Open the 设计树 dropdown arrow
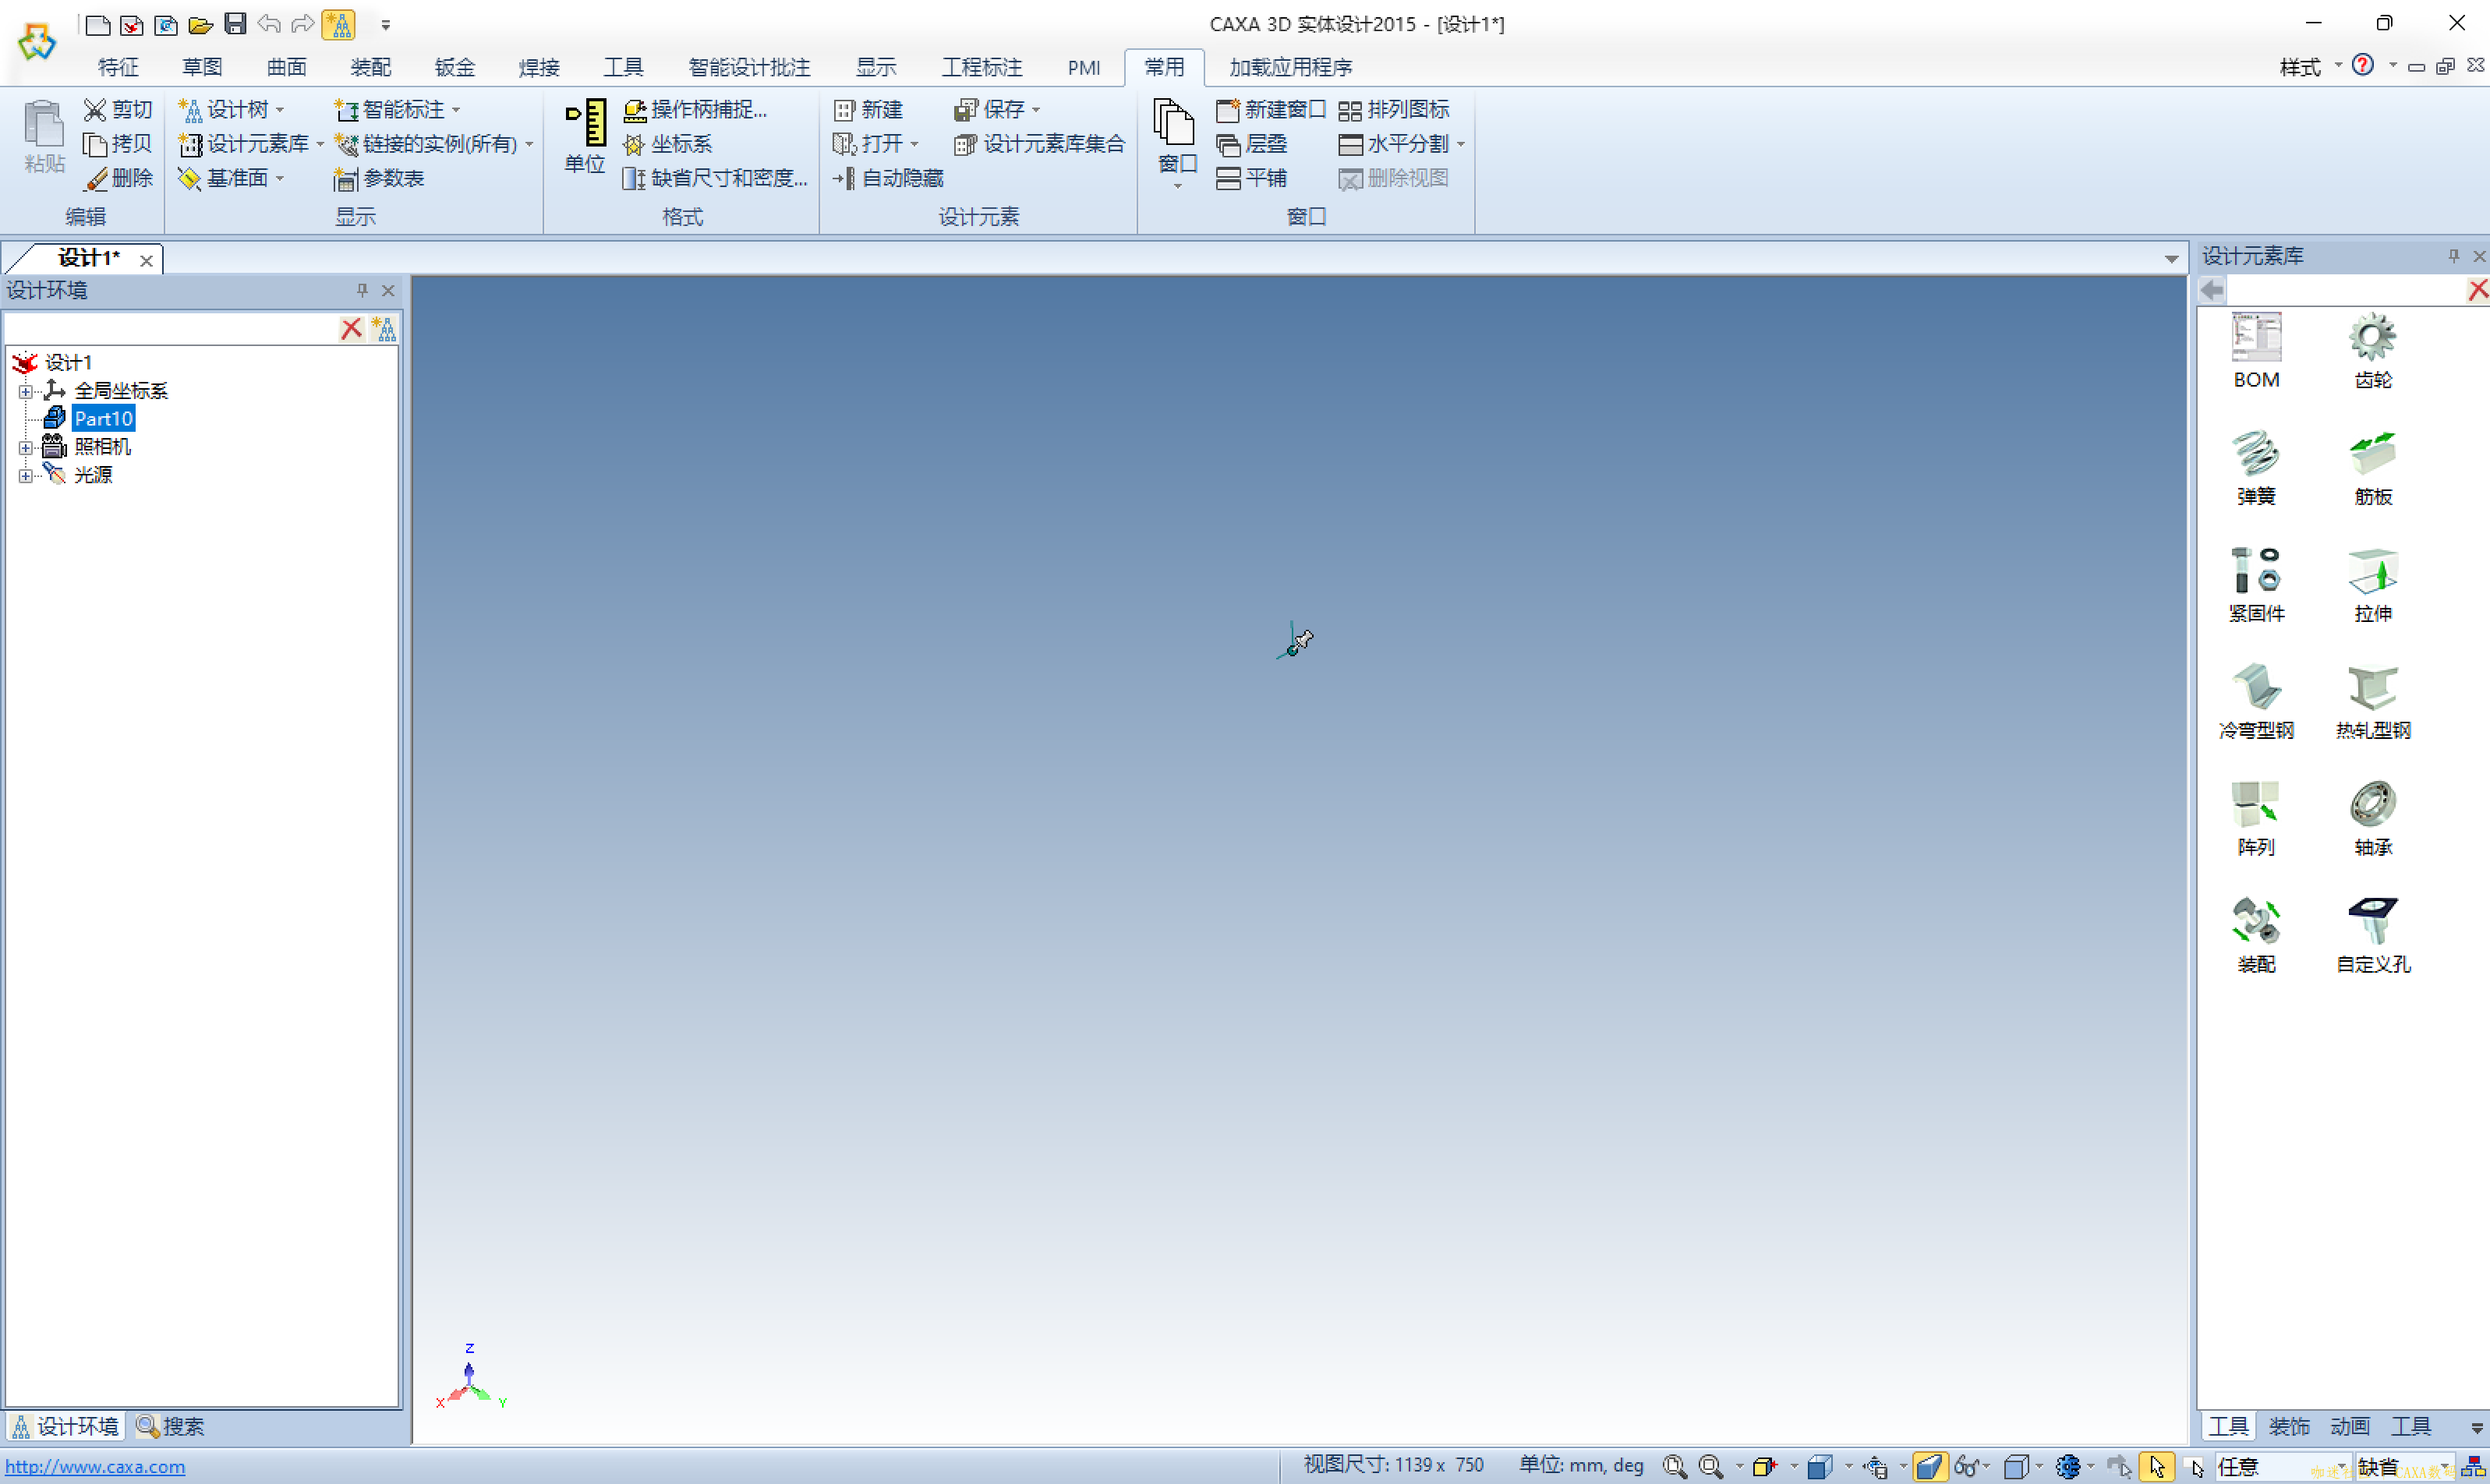Screen dimensions: 2490x1484 click(x=280, y=110)
